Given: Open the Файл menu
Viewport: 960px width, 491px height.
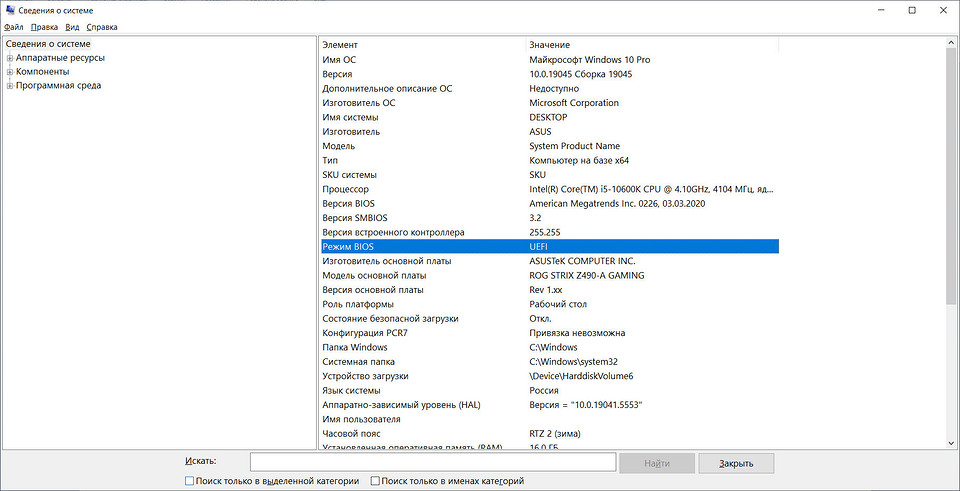Looking at the screenshot, I should pyautogui.click(x=14, y=27).
